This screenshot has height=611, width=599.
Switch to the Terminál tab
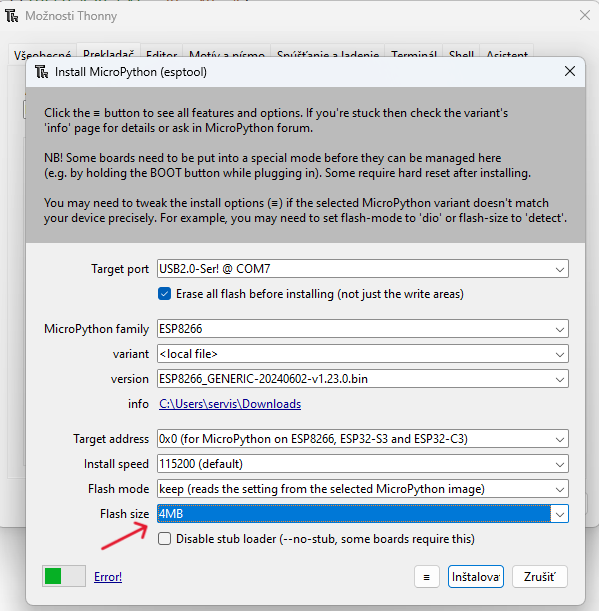413,54
